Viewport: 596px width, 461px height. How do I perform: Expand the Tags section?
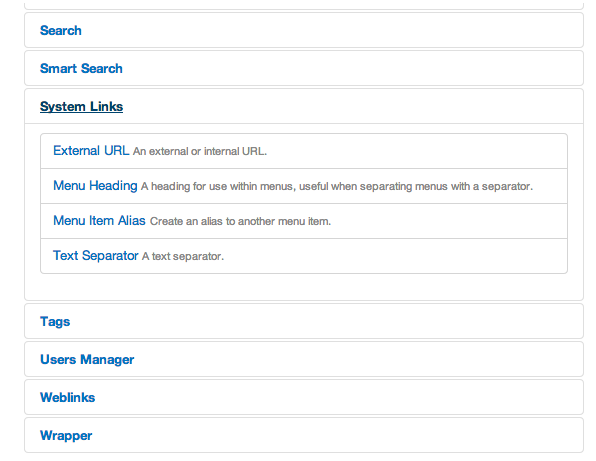point(55,322)
